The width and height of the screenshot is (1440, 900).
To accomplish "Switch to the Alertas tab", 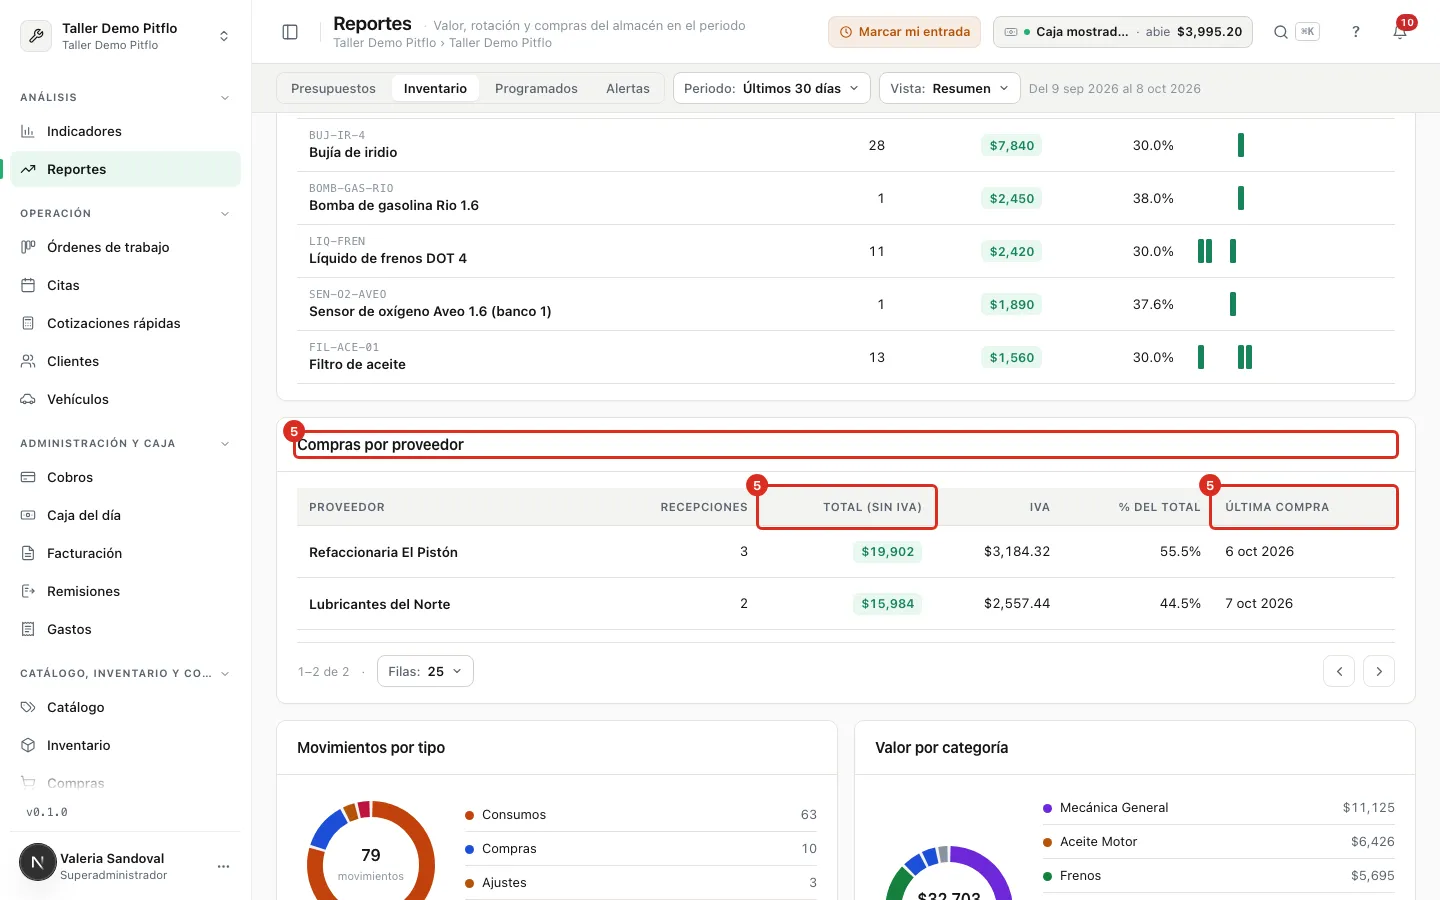I will (x=628, y=88).
